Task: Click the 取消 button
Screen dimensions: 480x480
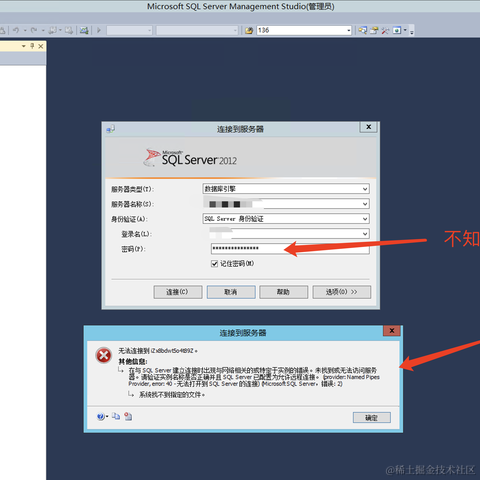Action: pyautogui.click(x=231, y=292)
